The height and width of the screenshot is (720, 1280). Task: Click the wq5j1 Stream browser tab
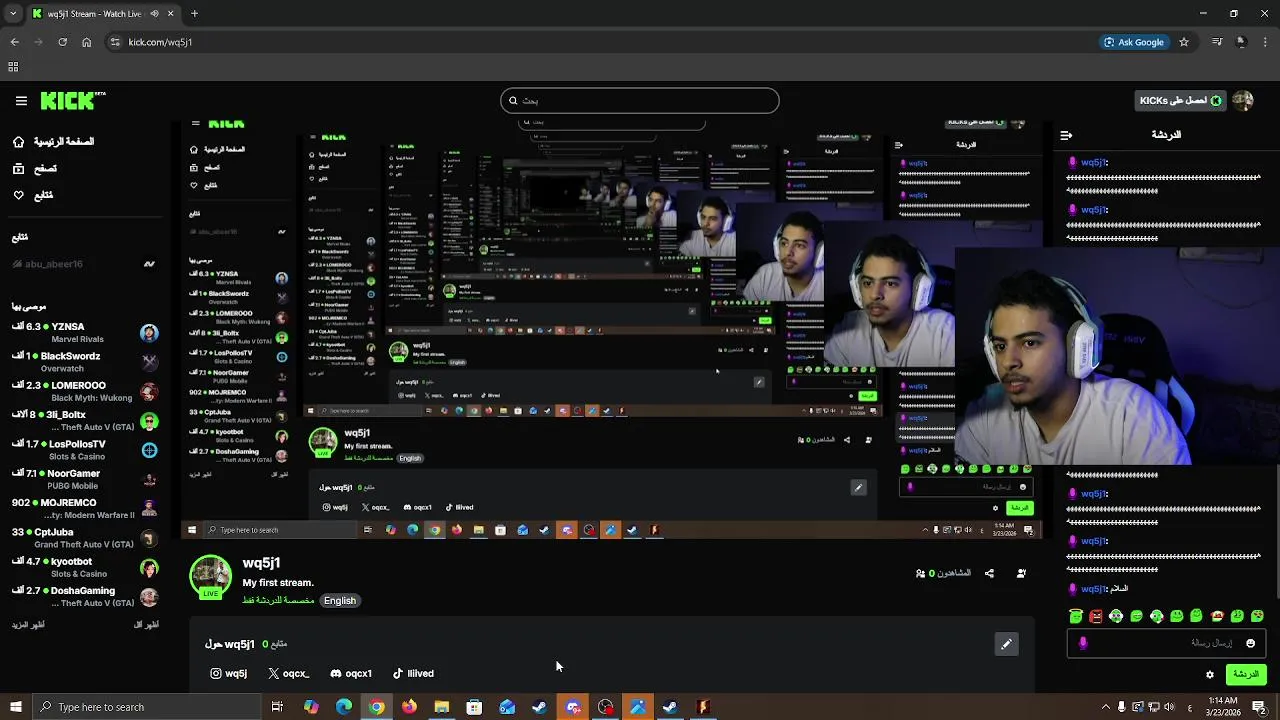pyautogui.click(x=103, y=14)
